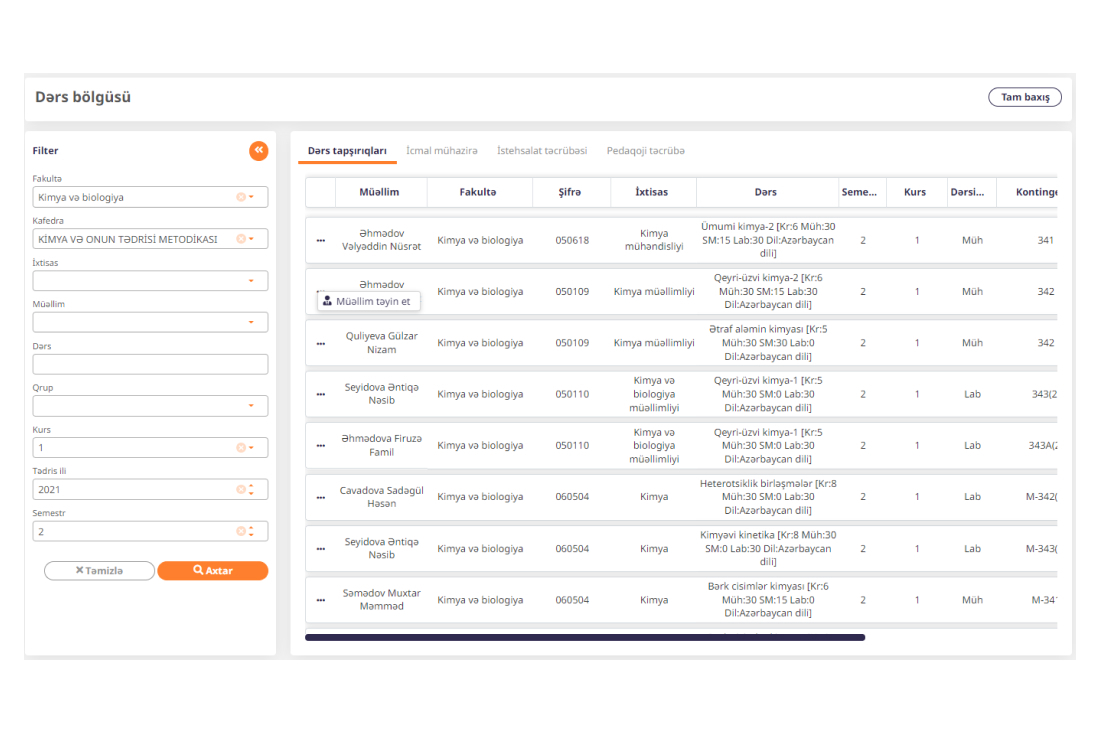1100x734 pixels.
Task: Clear the Kafedra field selection
Action: (x=240, y=239)
